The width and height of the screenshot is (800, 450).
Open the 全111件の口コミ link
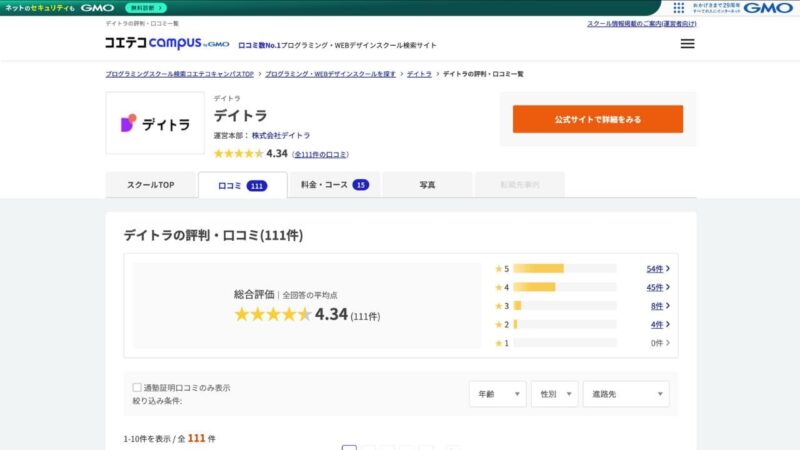point(320,154)
